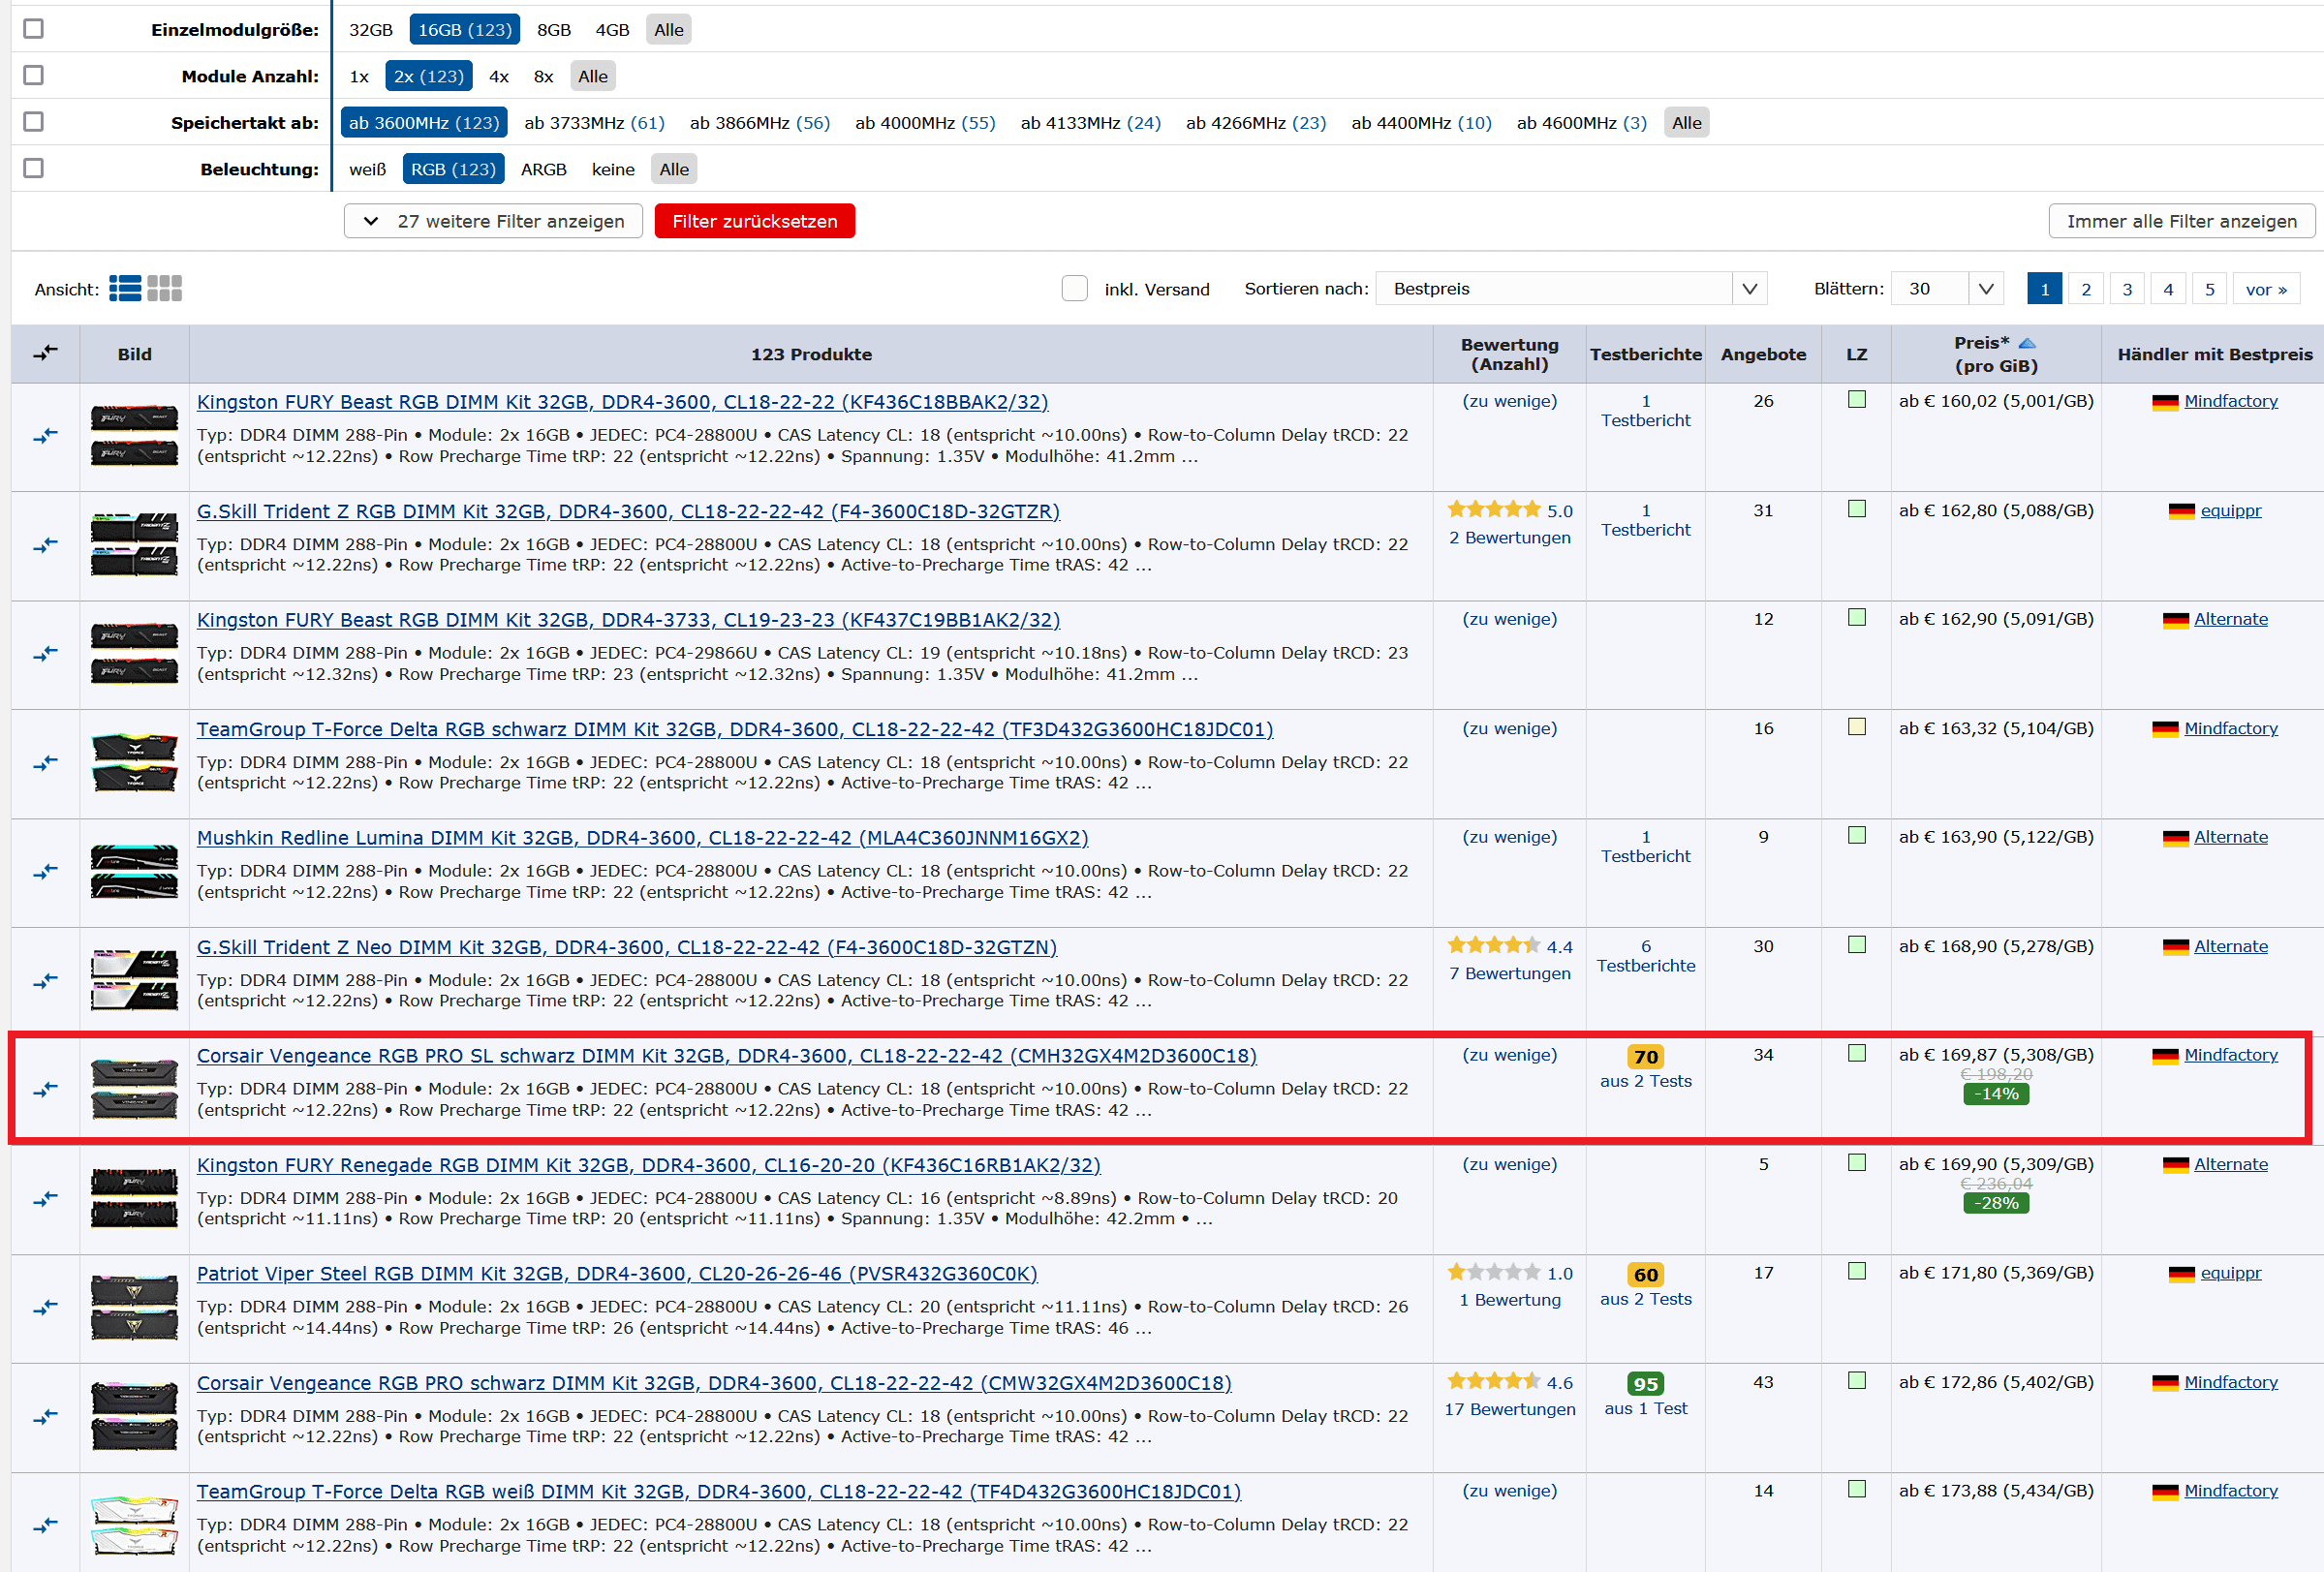Expand 27 weitere Filter anzeigen

[x=493, y=221]
